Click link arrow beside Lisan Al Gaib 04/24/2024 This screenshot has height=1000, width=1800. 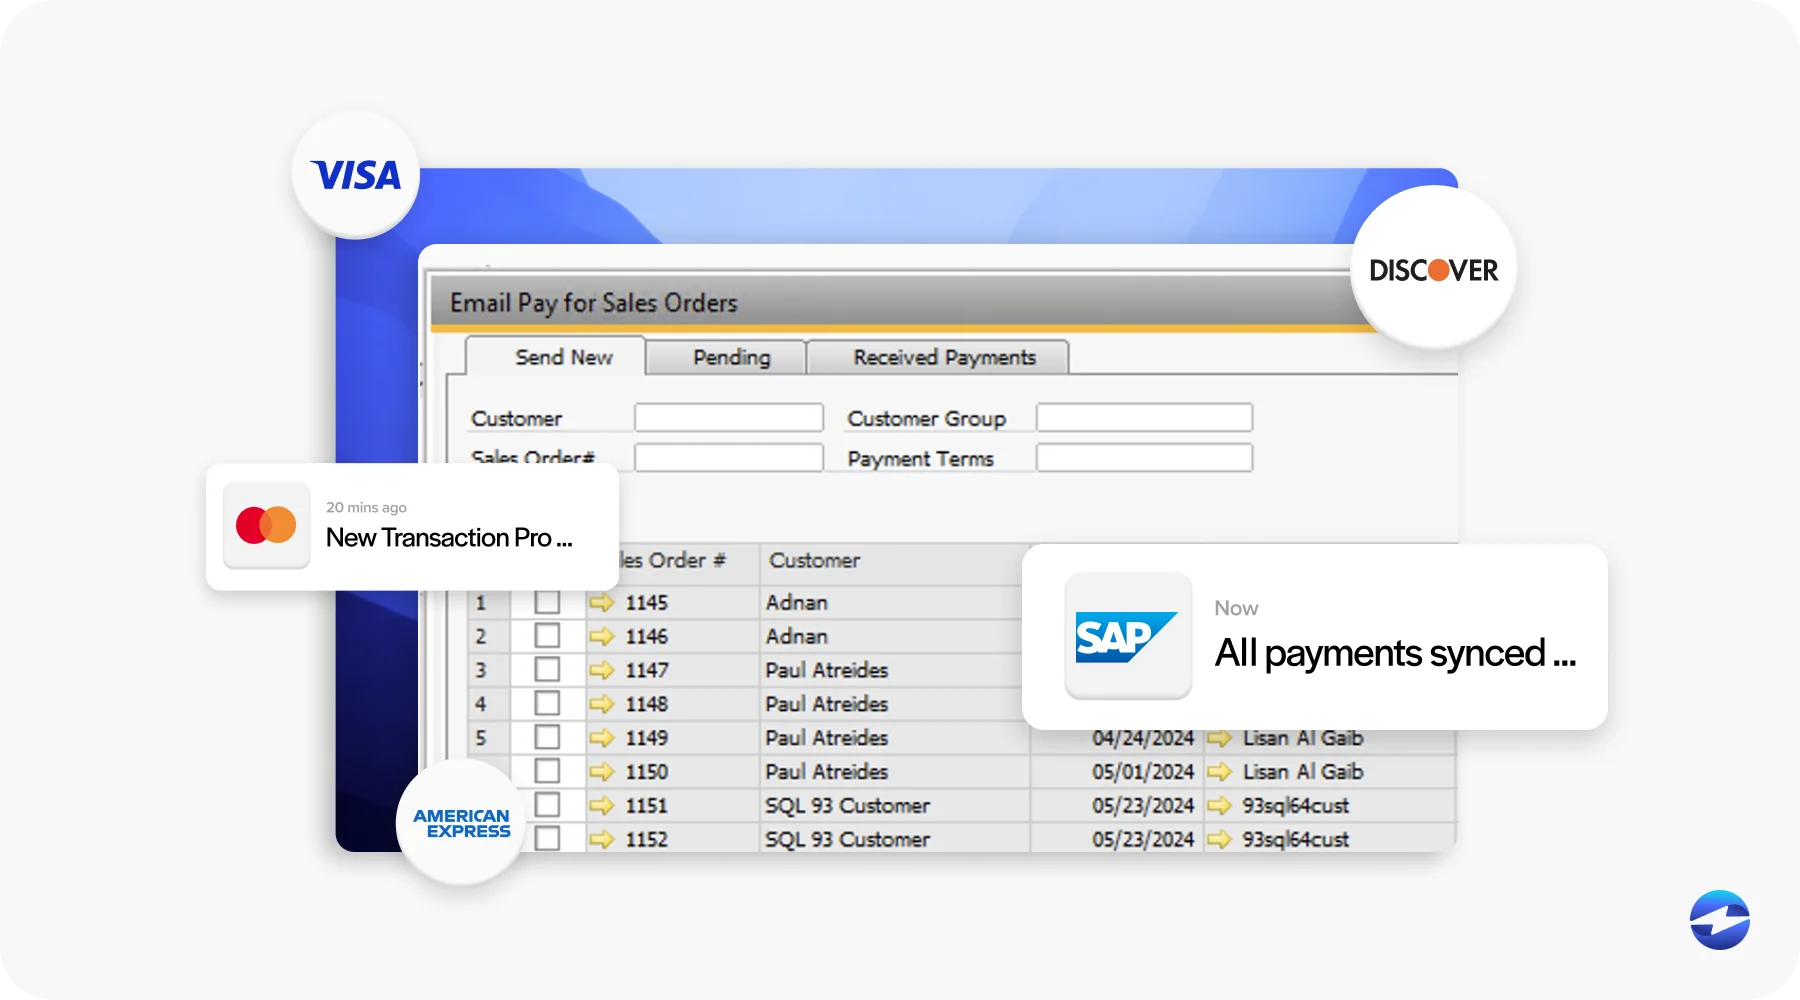tap(1219, 738)
